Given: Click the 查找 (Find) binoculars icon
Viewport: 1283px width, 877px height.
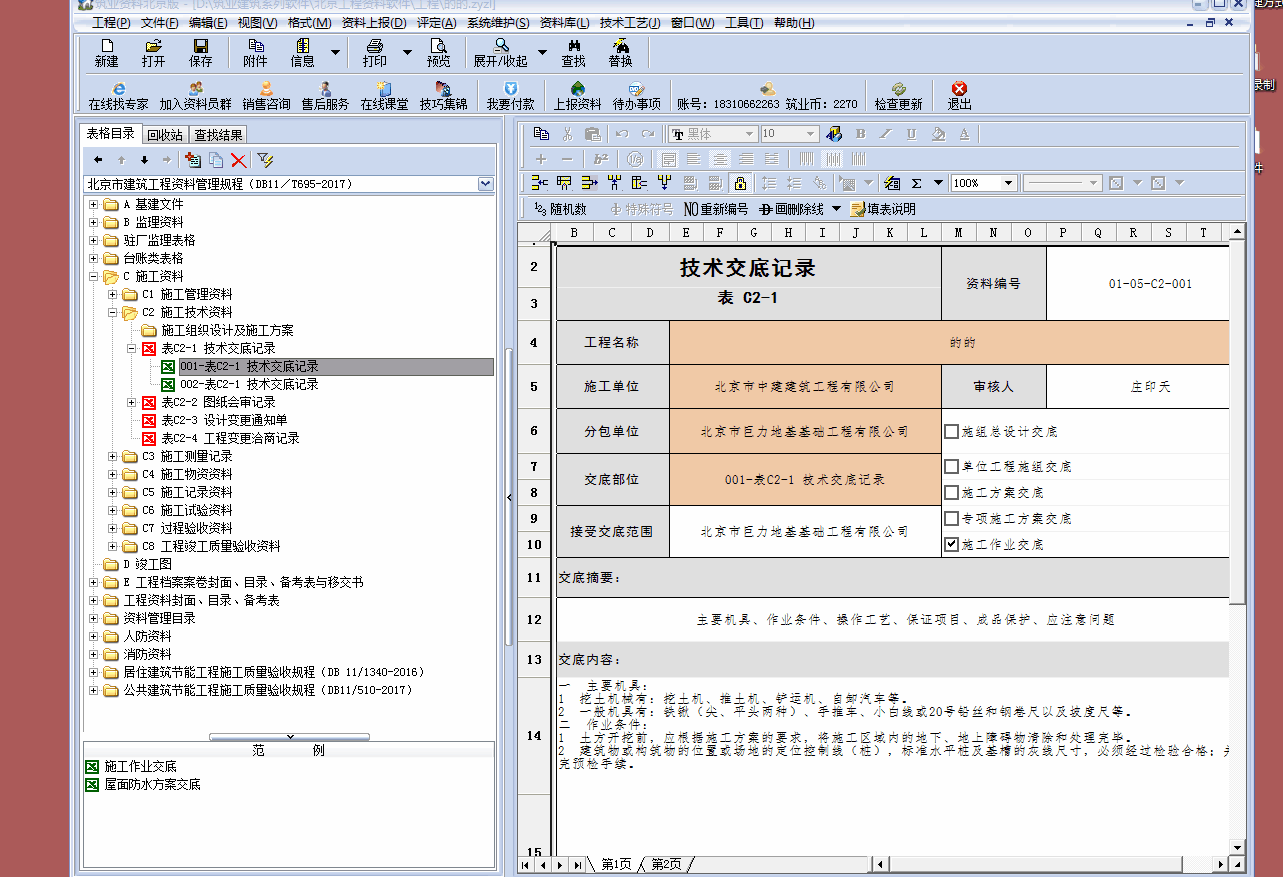Looking at the screenshot, I should click(573, 53).
